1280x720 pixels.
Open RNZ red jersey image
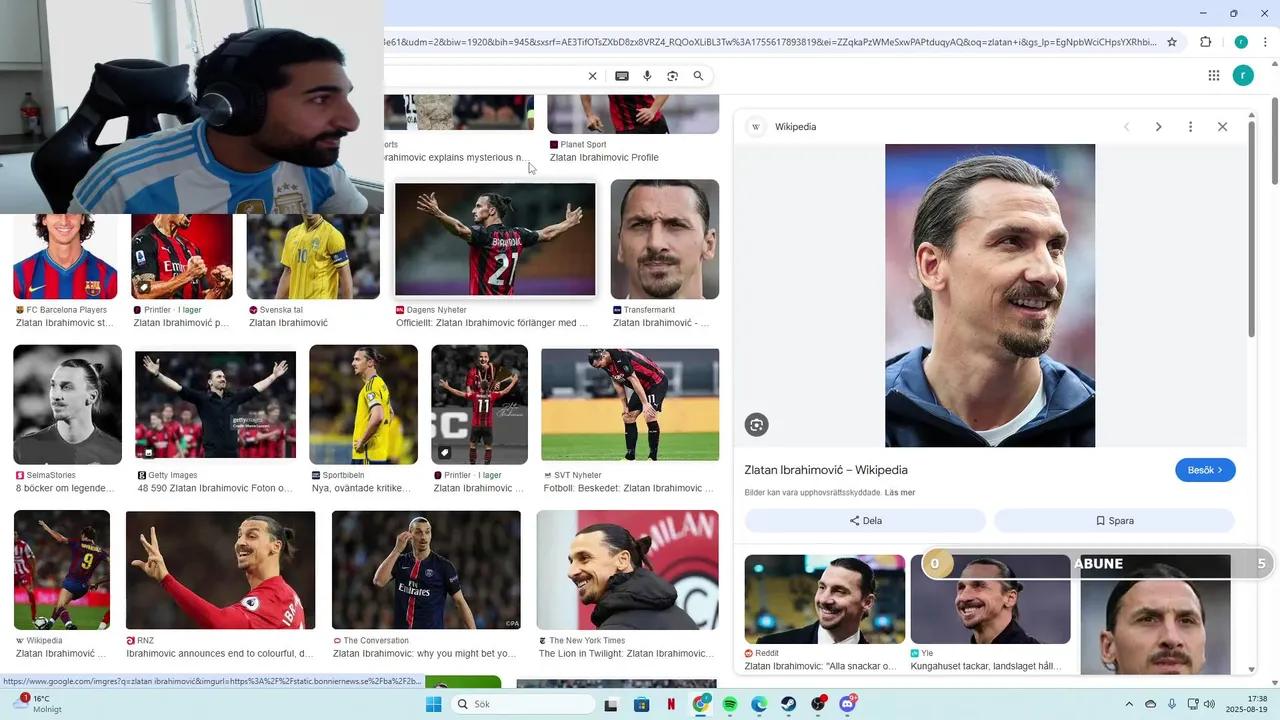pyautogui.click(x=220, y=570)
